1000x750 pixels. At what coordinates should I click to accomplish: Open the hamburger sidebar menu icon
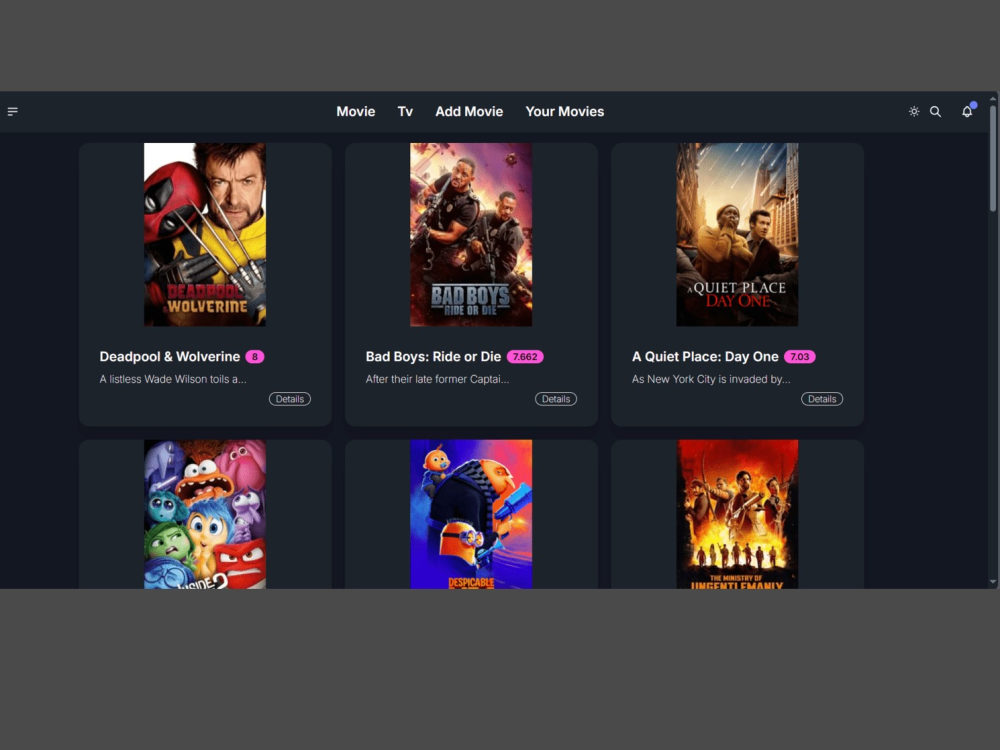tap(13, 112)
